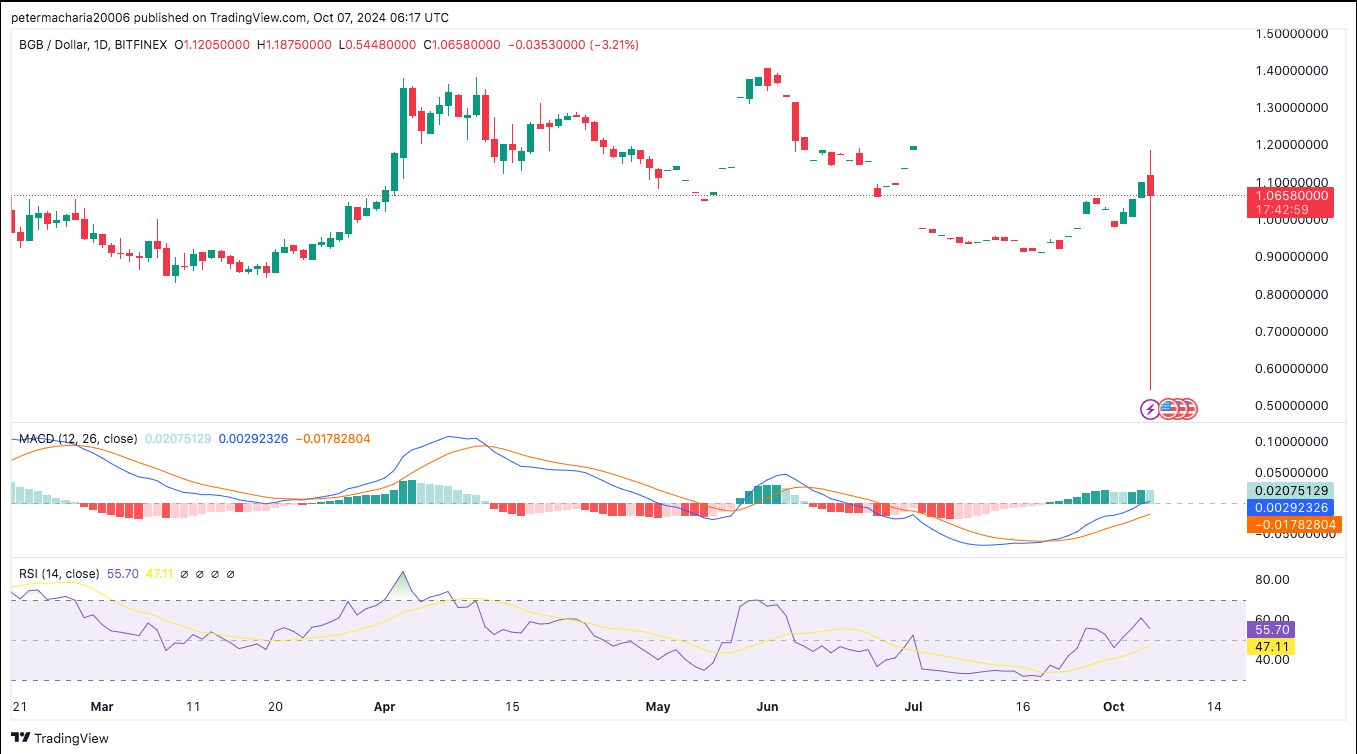This screenshot has height=754, width=1357.
Task: Click the Jul label on the time axis
Action: 915,706
